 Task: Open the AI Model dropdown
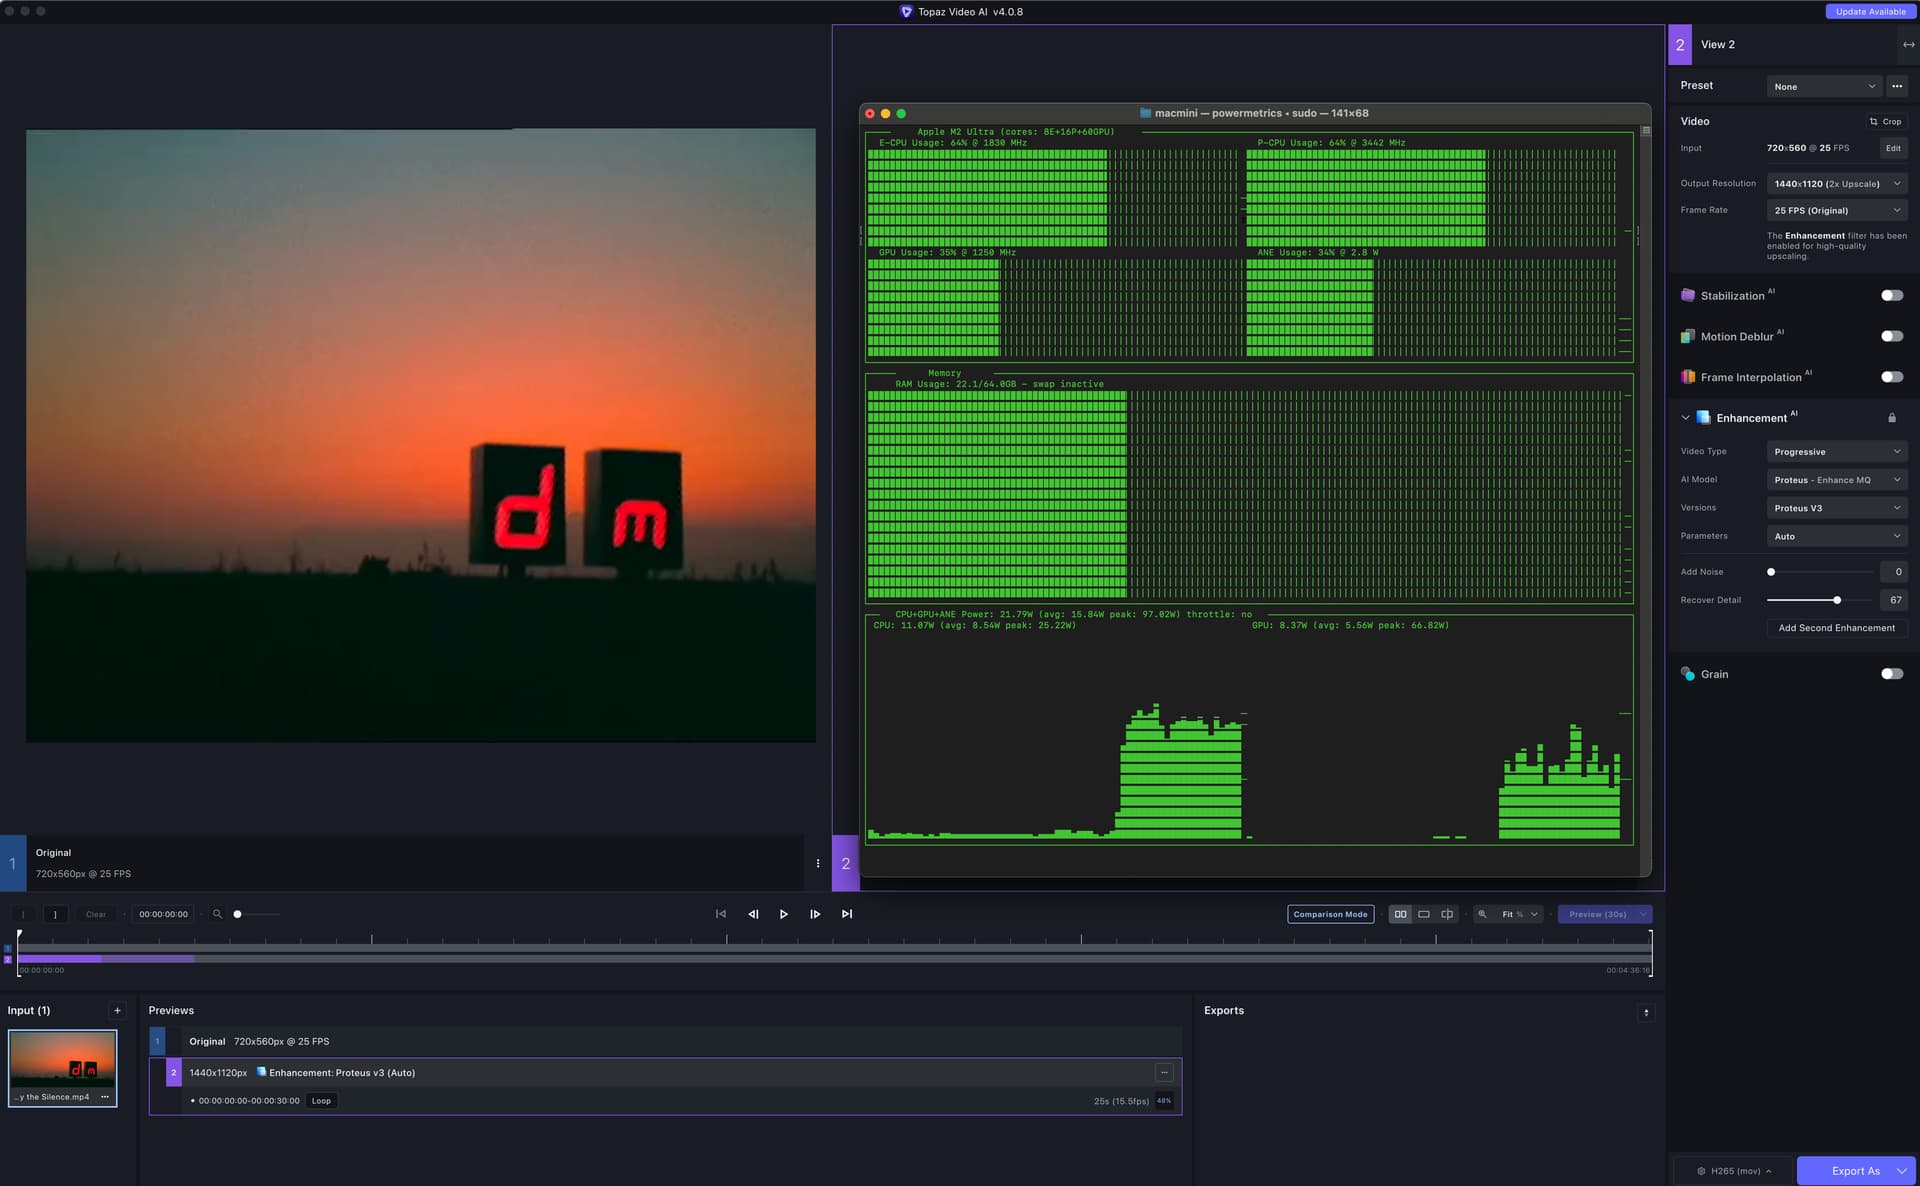click(x=1836, y=480)
